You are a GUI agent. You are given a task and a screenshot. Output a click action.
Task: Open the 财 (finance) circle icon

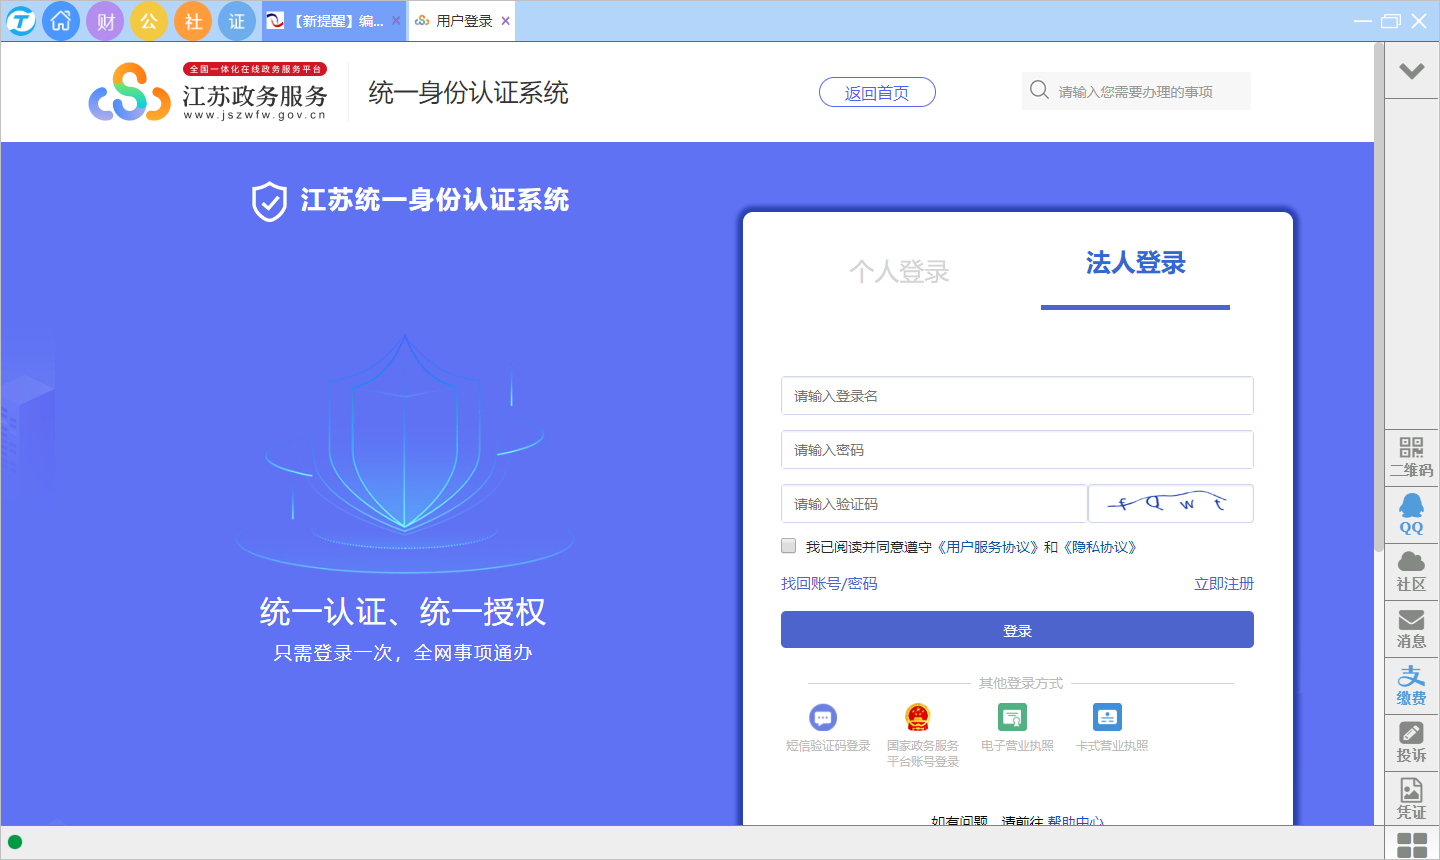point(105,21)
